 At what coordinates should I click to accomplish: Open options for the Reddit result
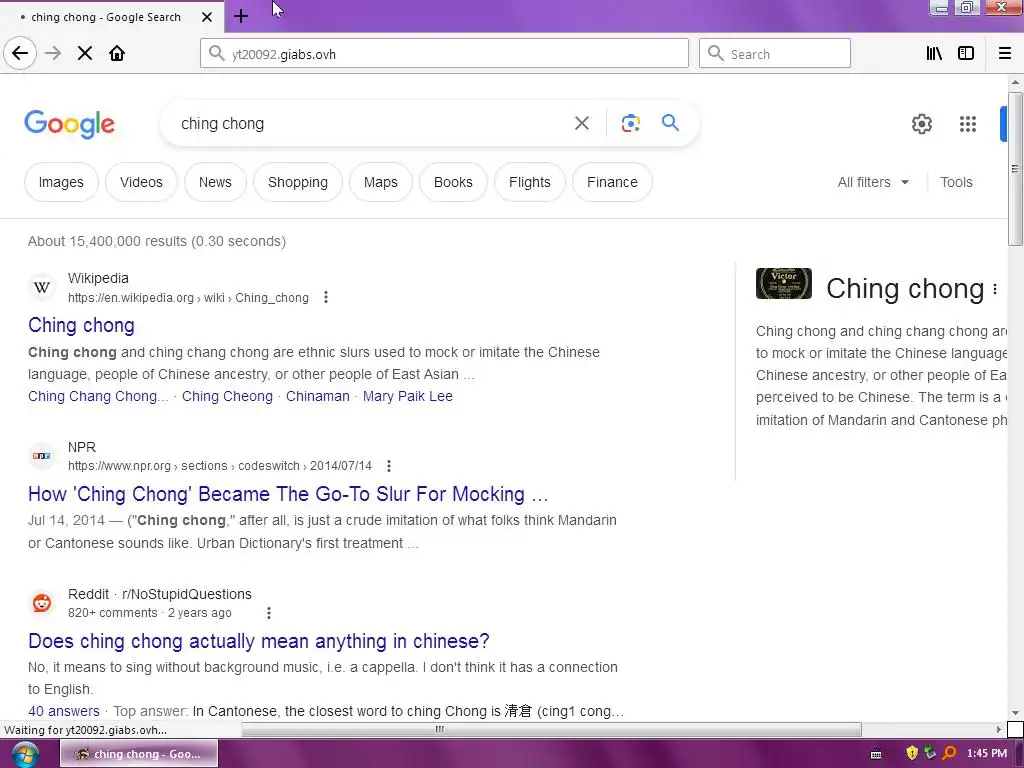(x=268, y=613)
